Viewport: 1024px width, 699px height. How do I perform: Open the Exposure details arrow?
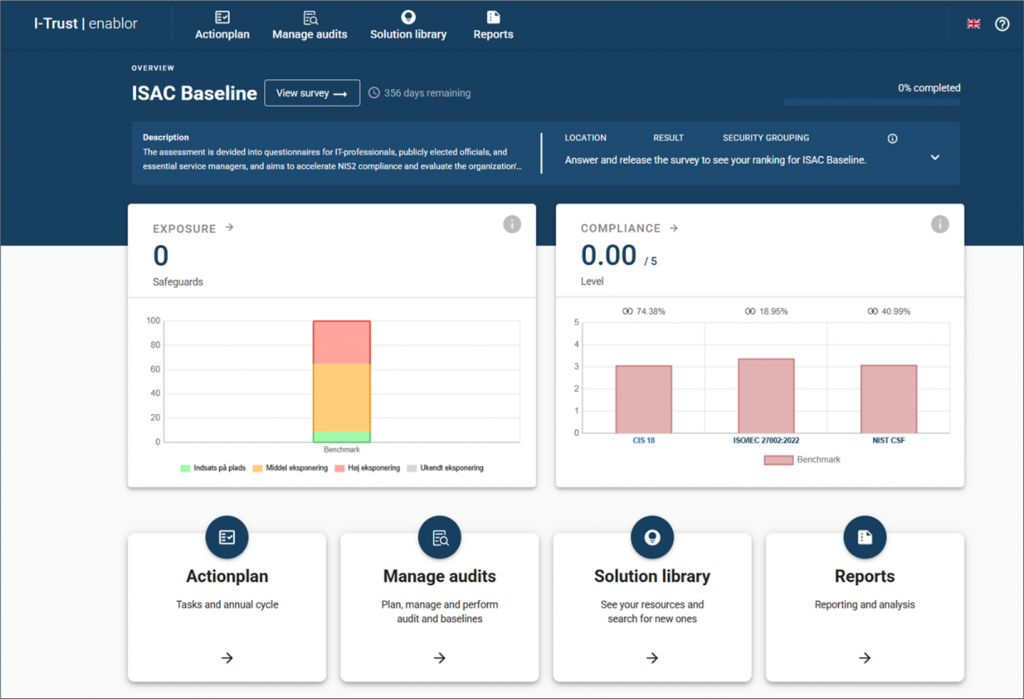click(229, 228)
